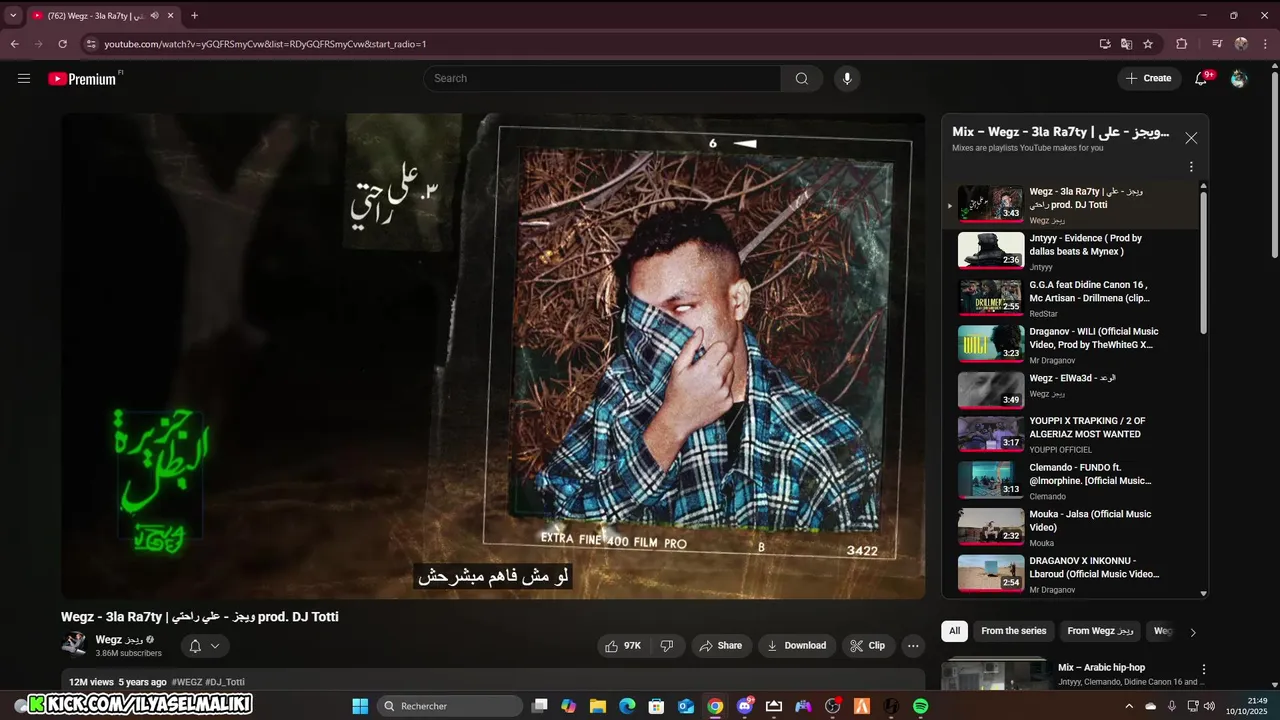
Task: Open File Explorer from the taskbar
Action: (598, 706)
